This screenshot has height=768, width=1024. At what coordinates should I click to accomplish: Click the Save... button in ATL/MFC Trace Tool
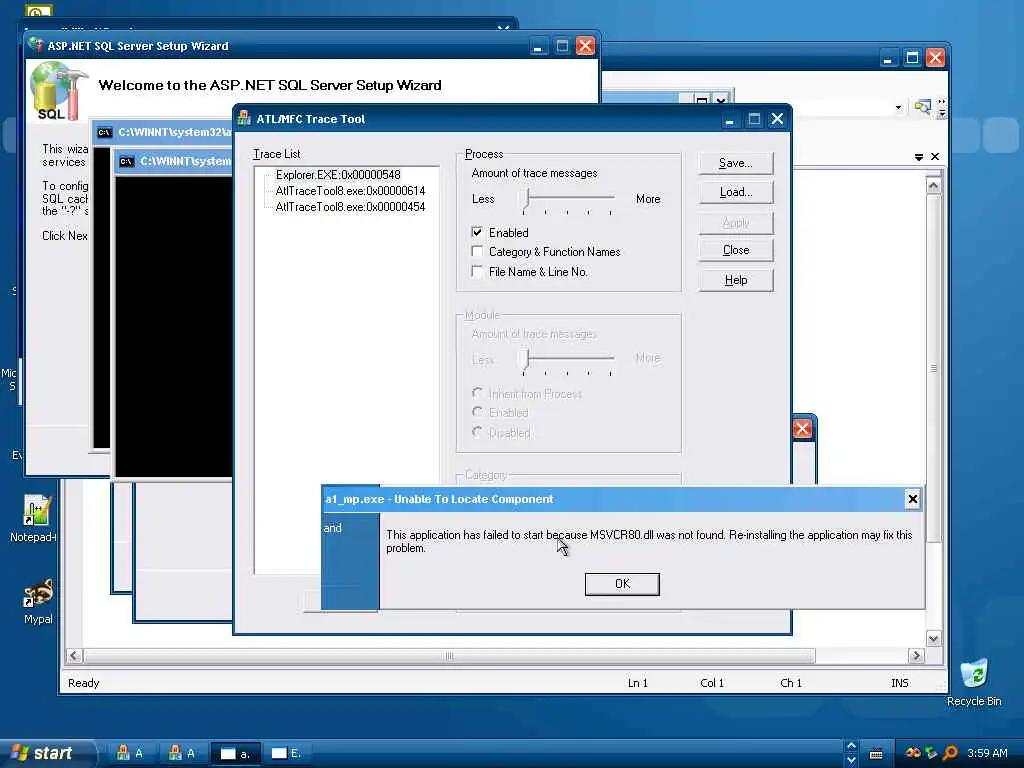click(735, 163)
